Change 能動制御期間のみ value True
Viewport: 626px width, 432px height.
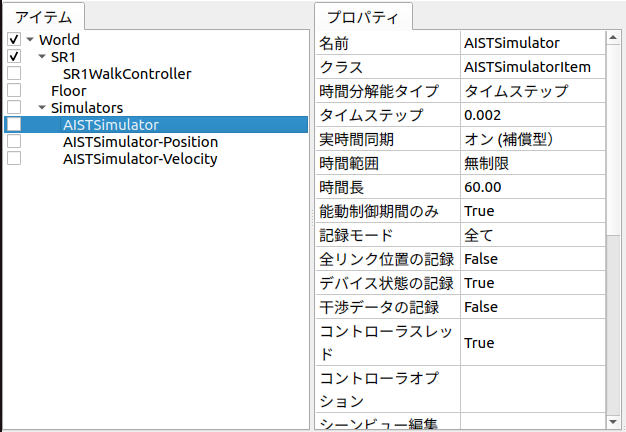(533, 211)
